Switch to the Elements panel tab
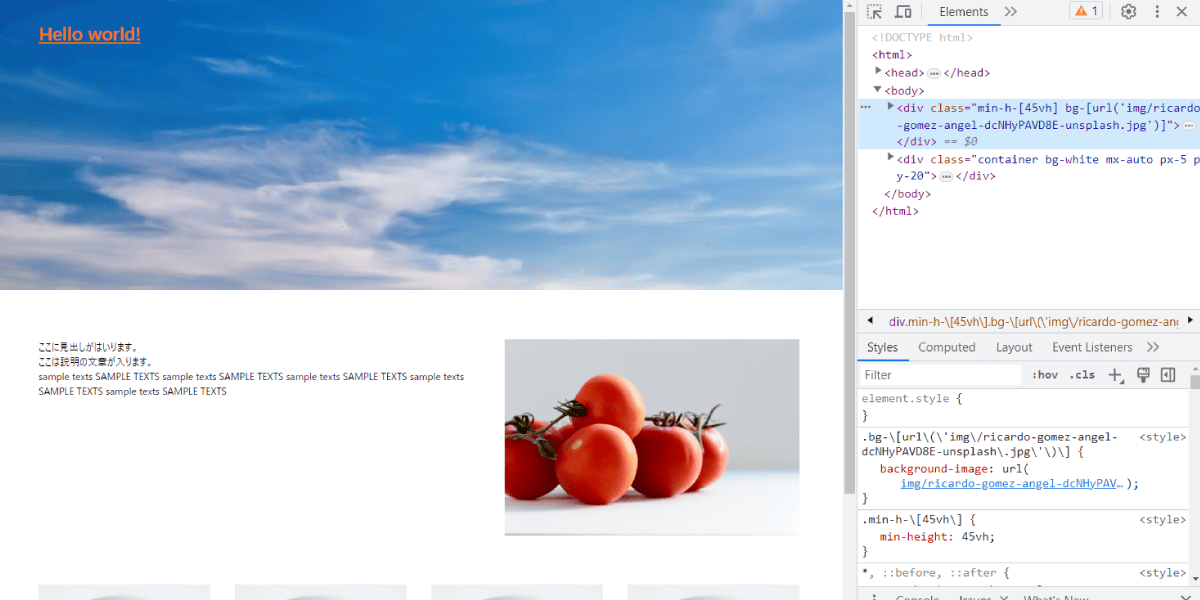 tap(964, 12)
